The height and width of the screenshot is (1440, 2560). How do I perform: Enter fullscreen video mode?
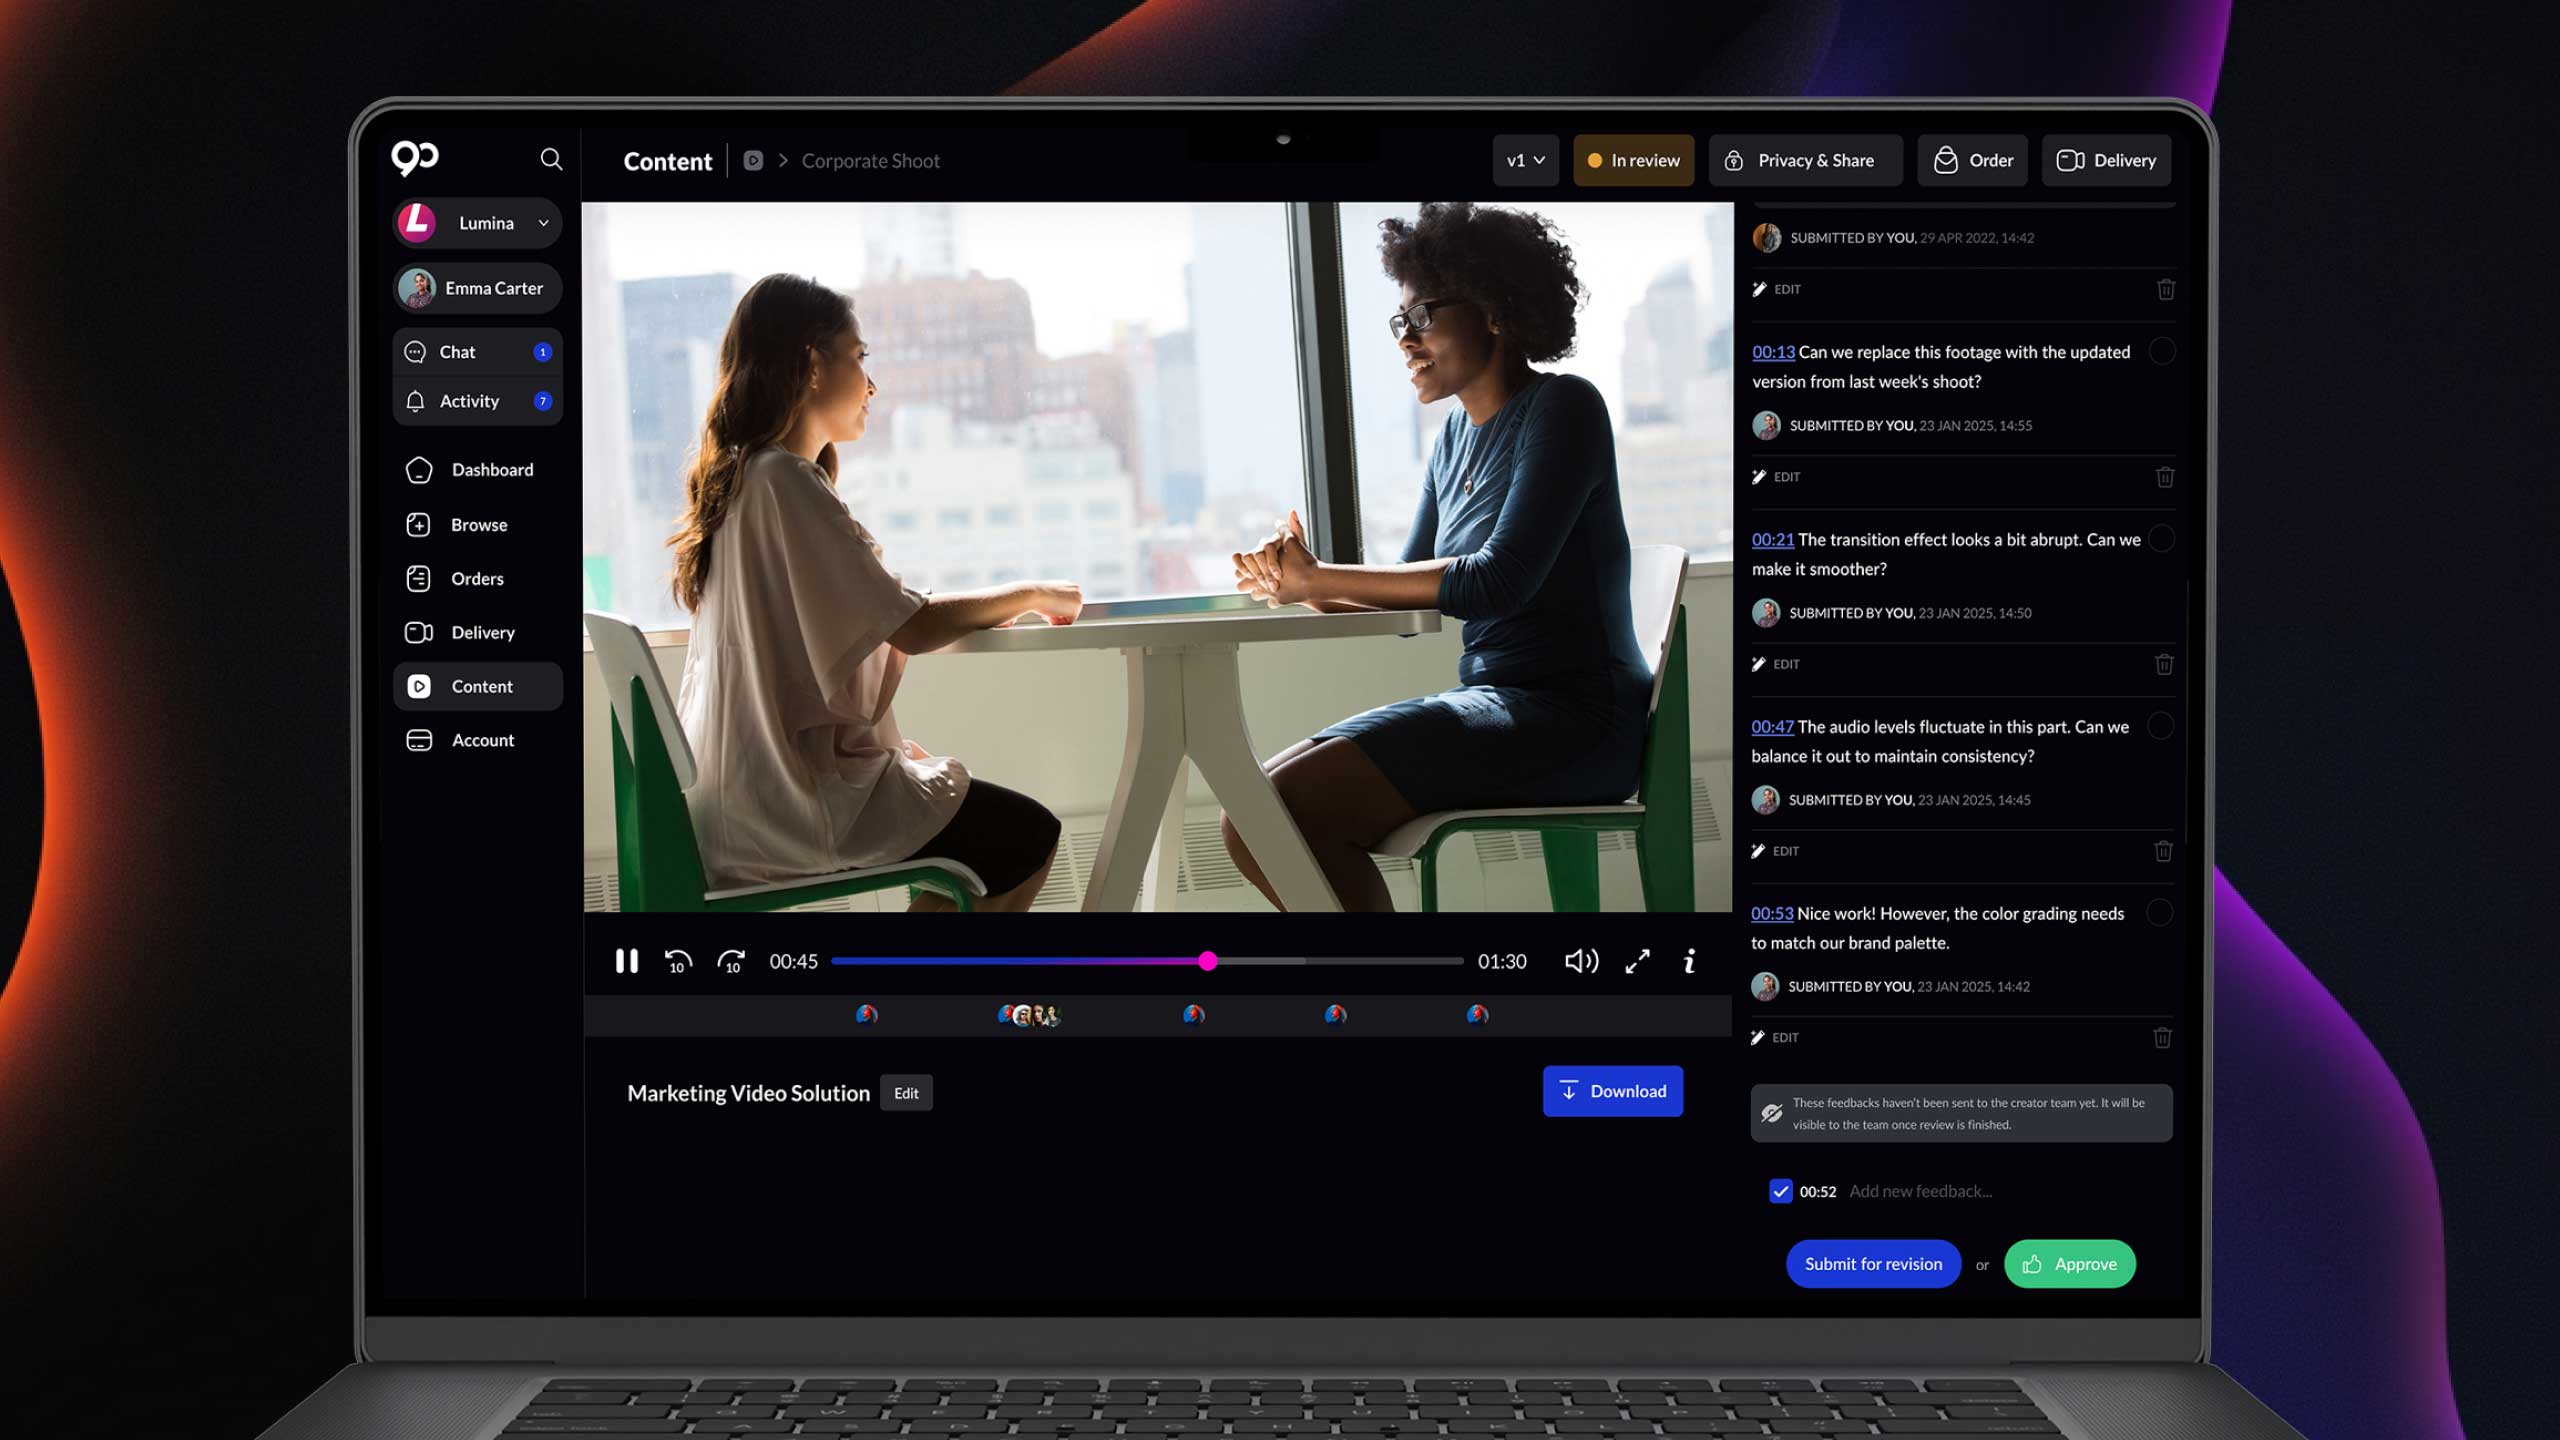point(1638,961)
